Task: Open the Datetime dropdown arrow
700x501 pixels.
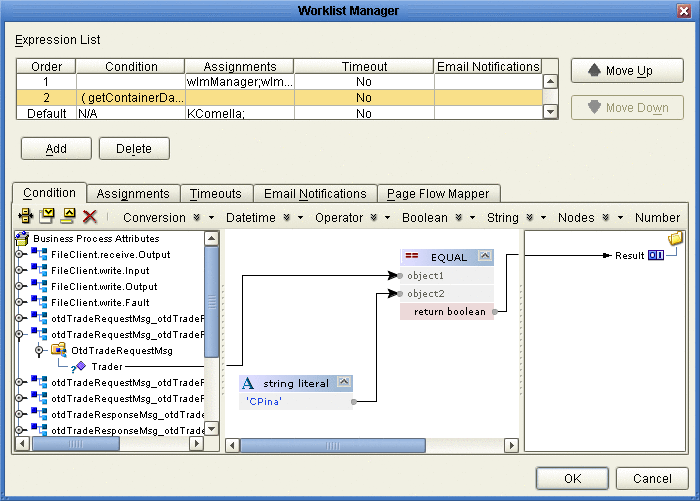Action: (x=300, y=218)
